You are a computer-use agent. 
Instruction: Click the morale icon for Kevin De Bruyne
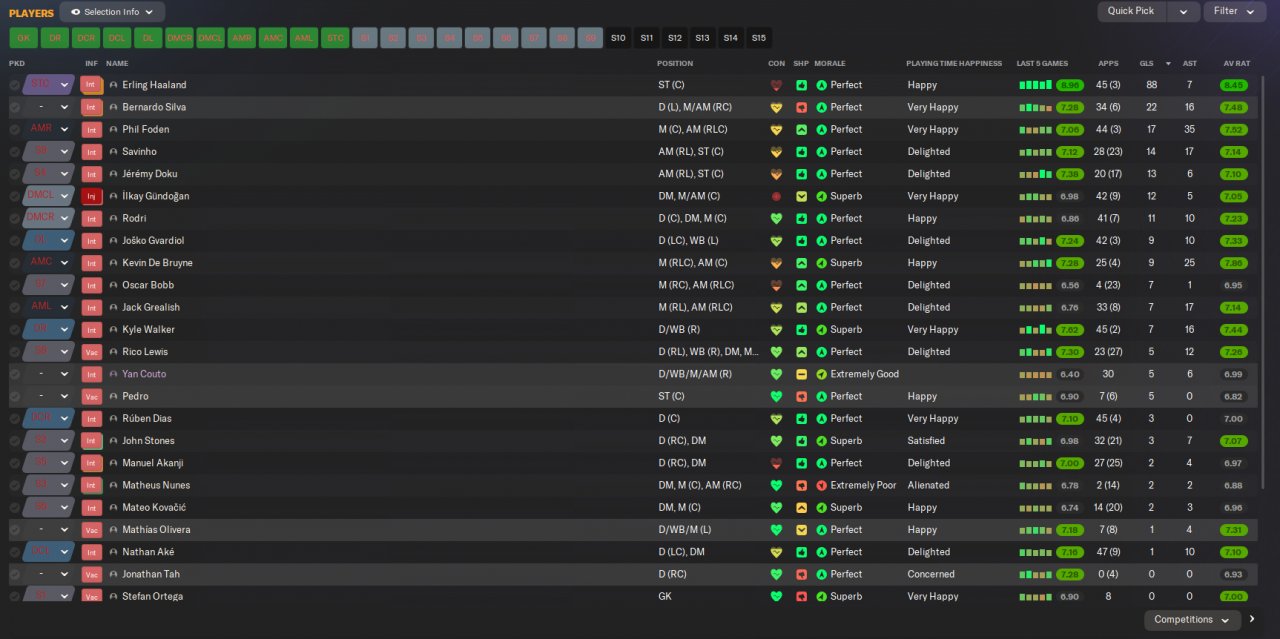(822, 263)
